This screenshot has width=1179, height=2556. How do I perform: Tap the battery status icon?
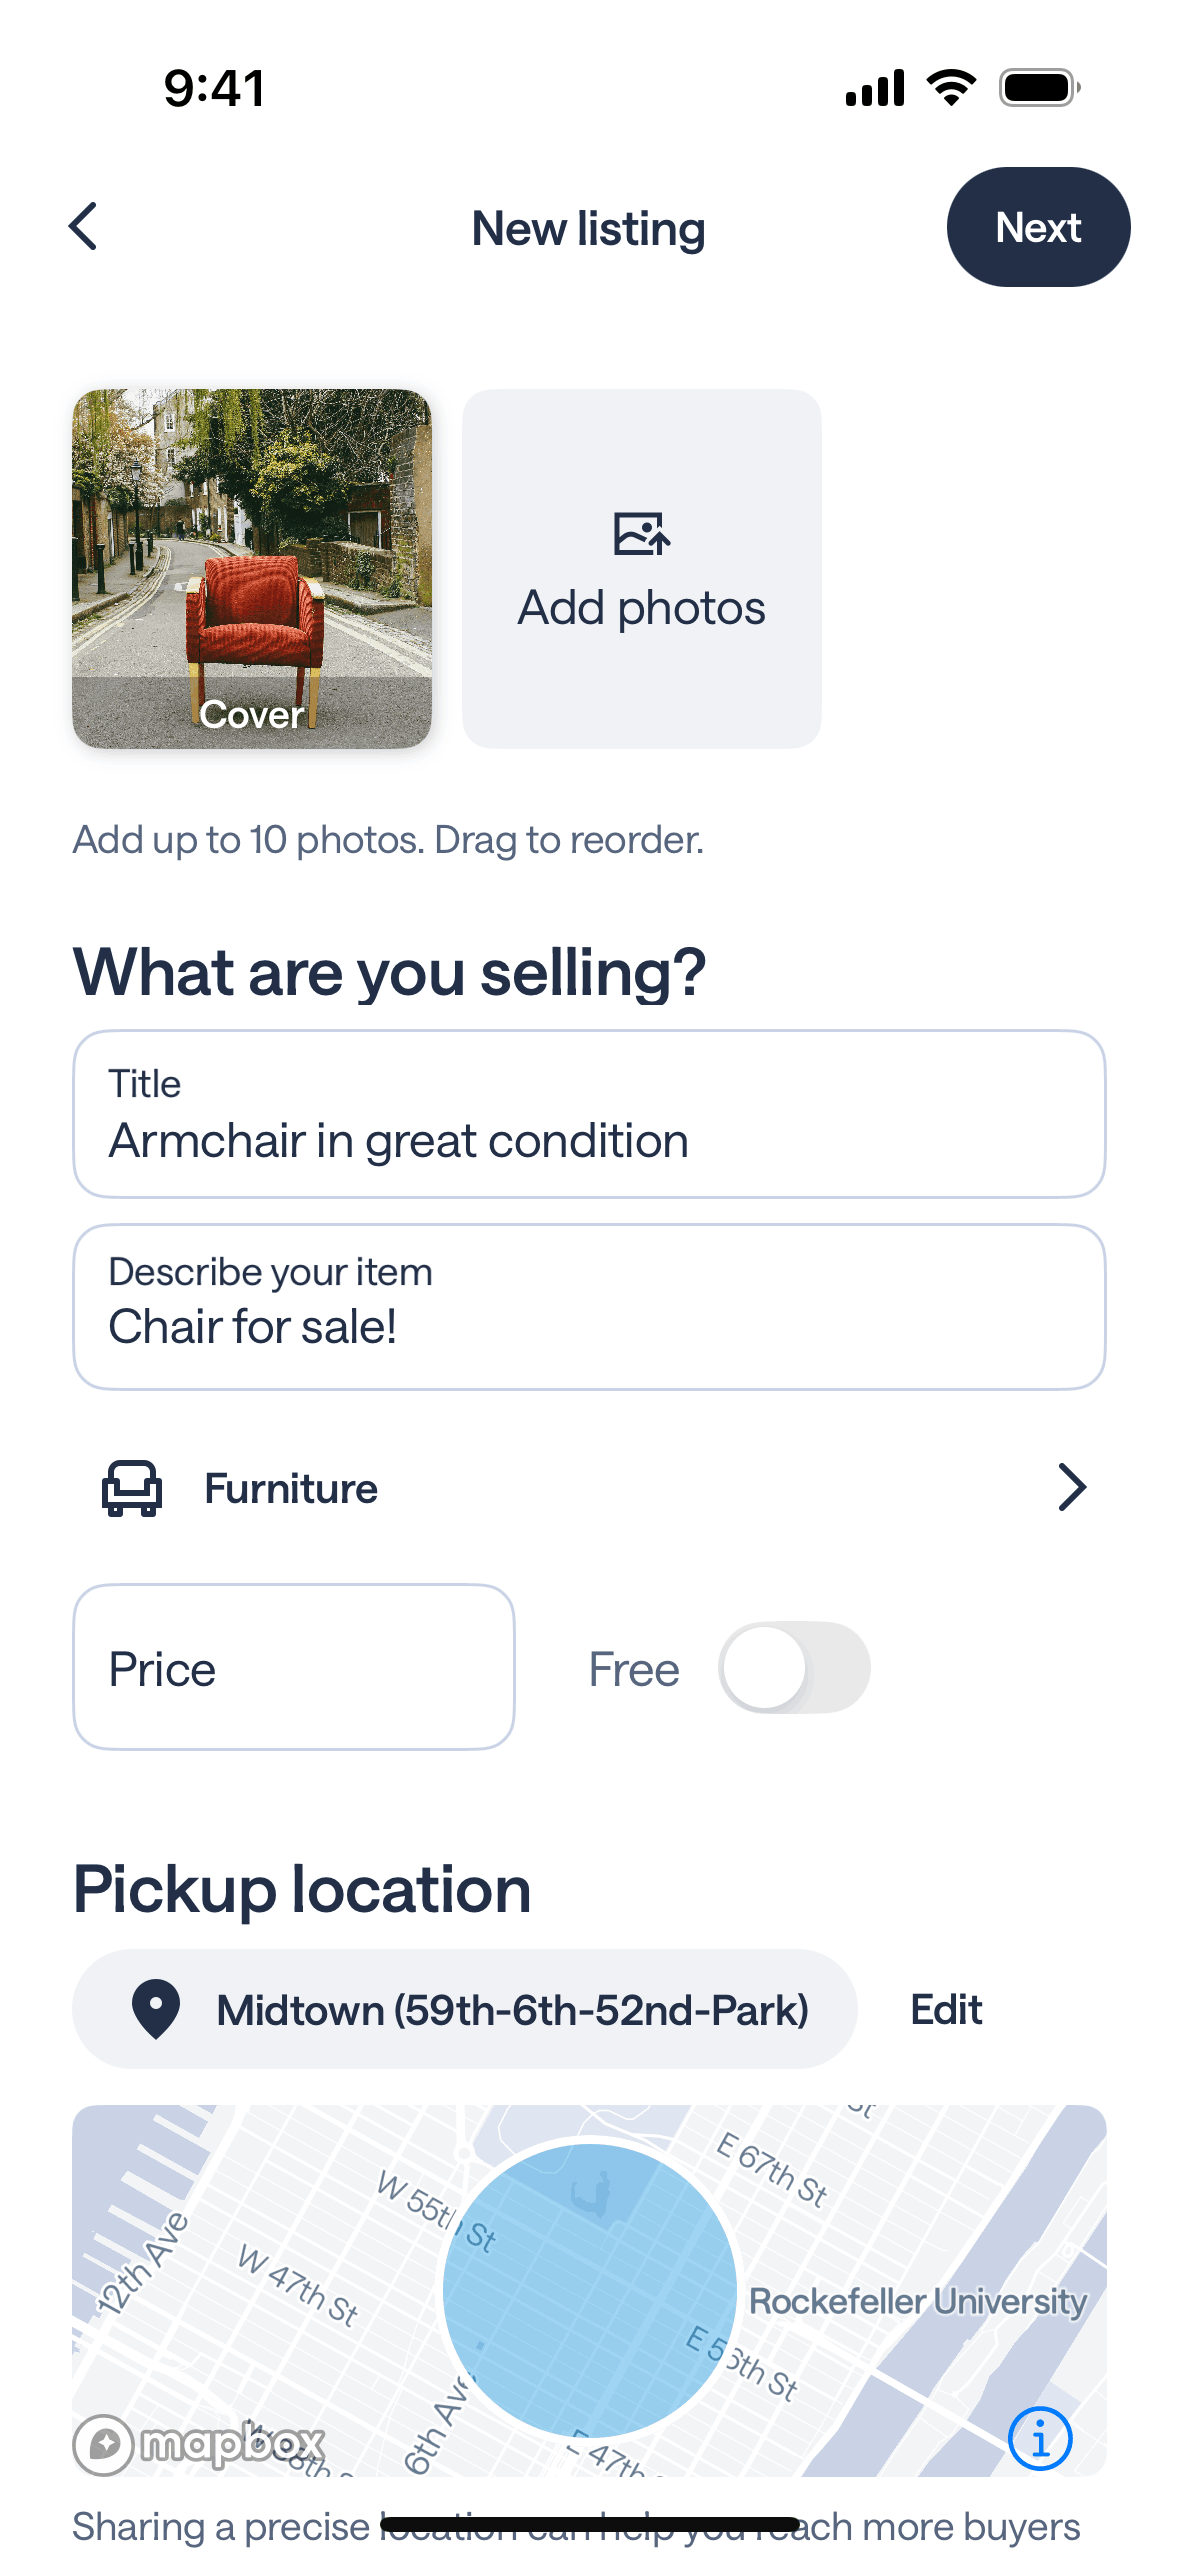click(x=1039, y=88)
